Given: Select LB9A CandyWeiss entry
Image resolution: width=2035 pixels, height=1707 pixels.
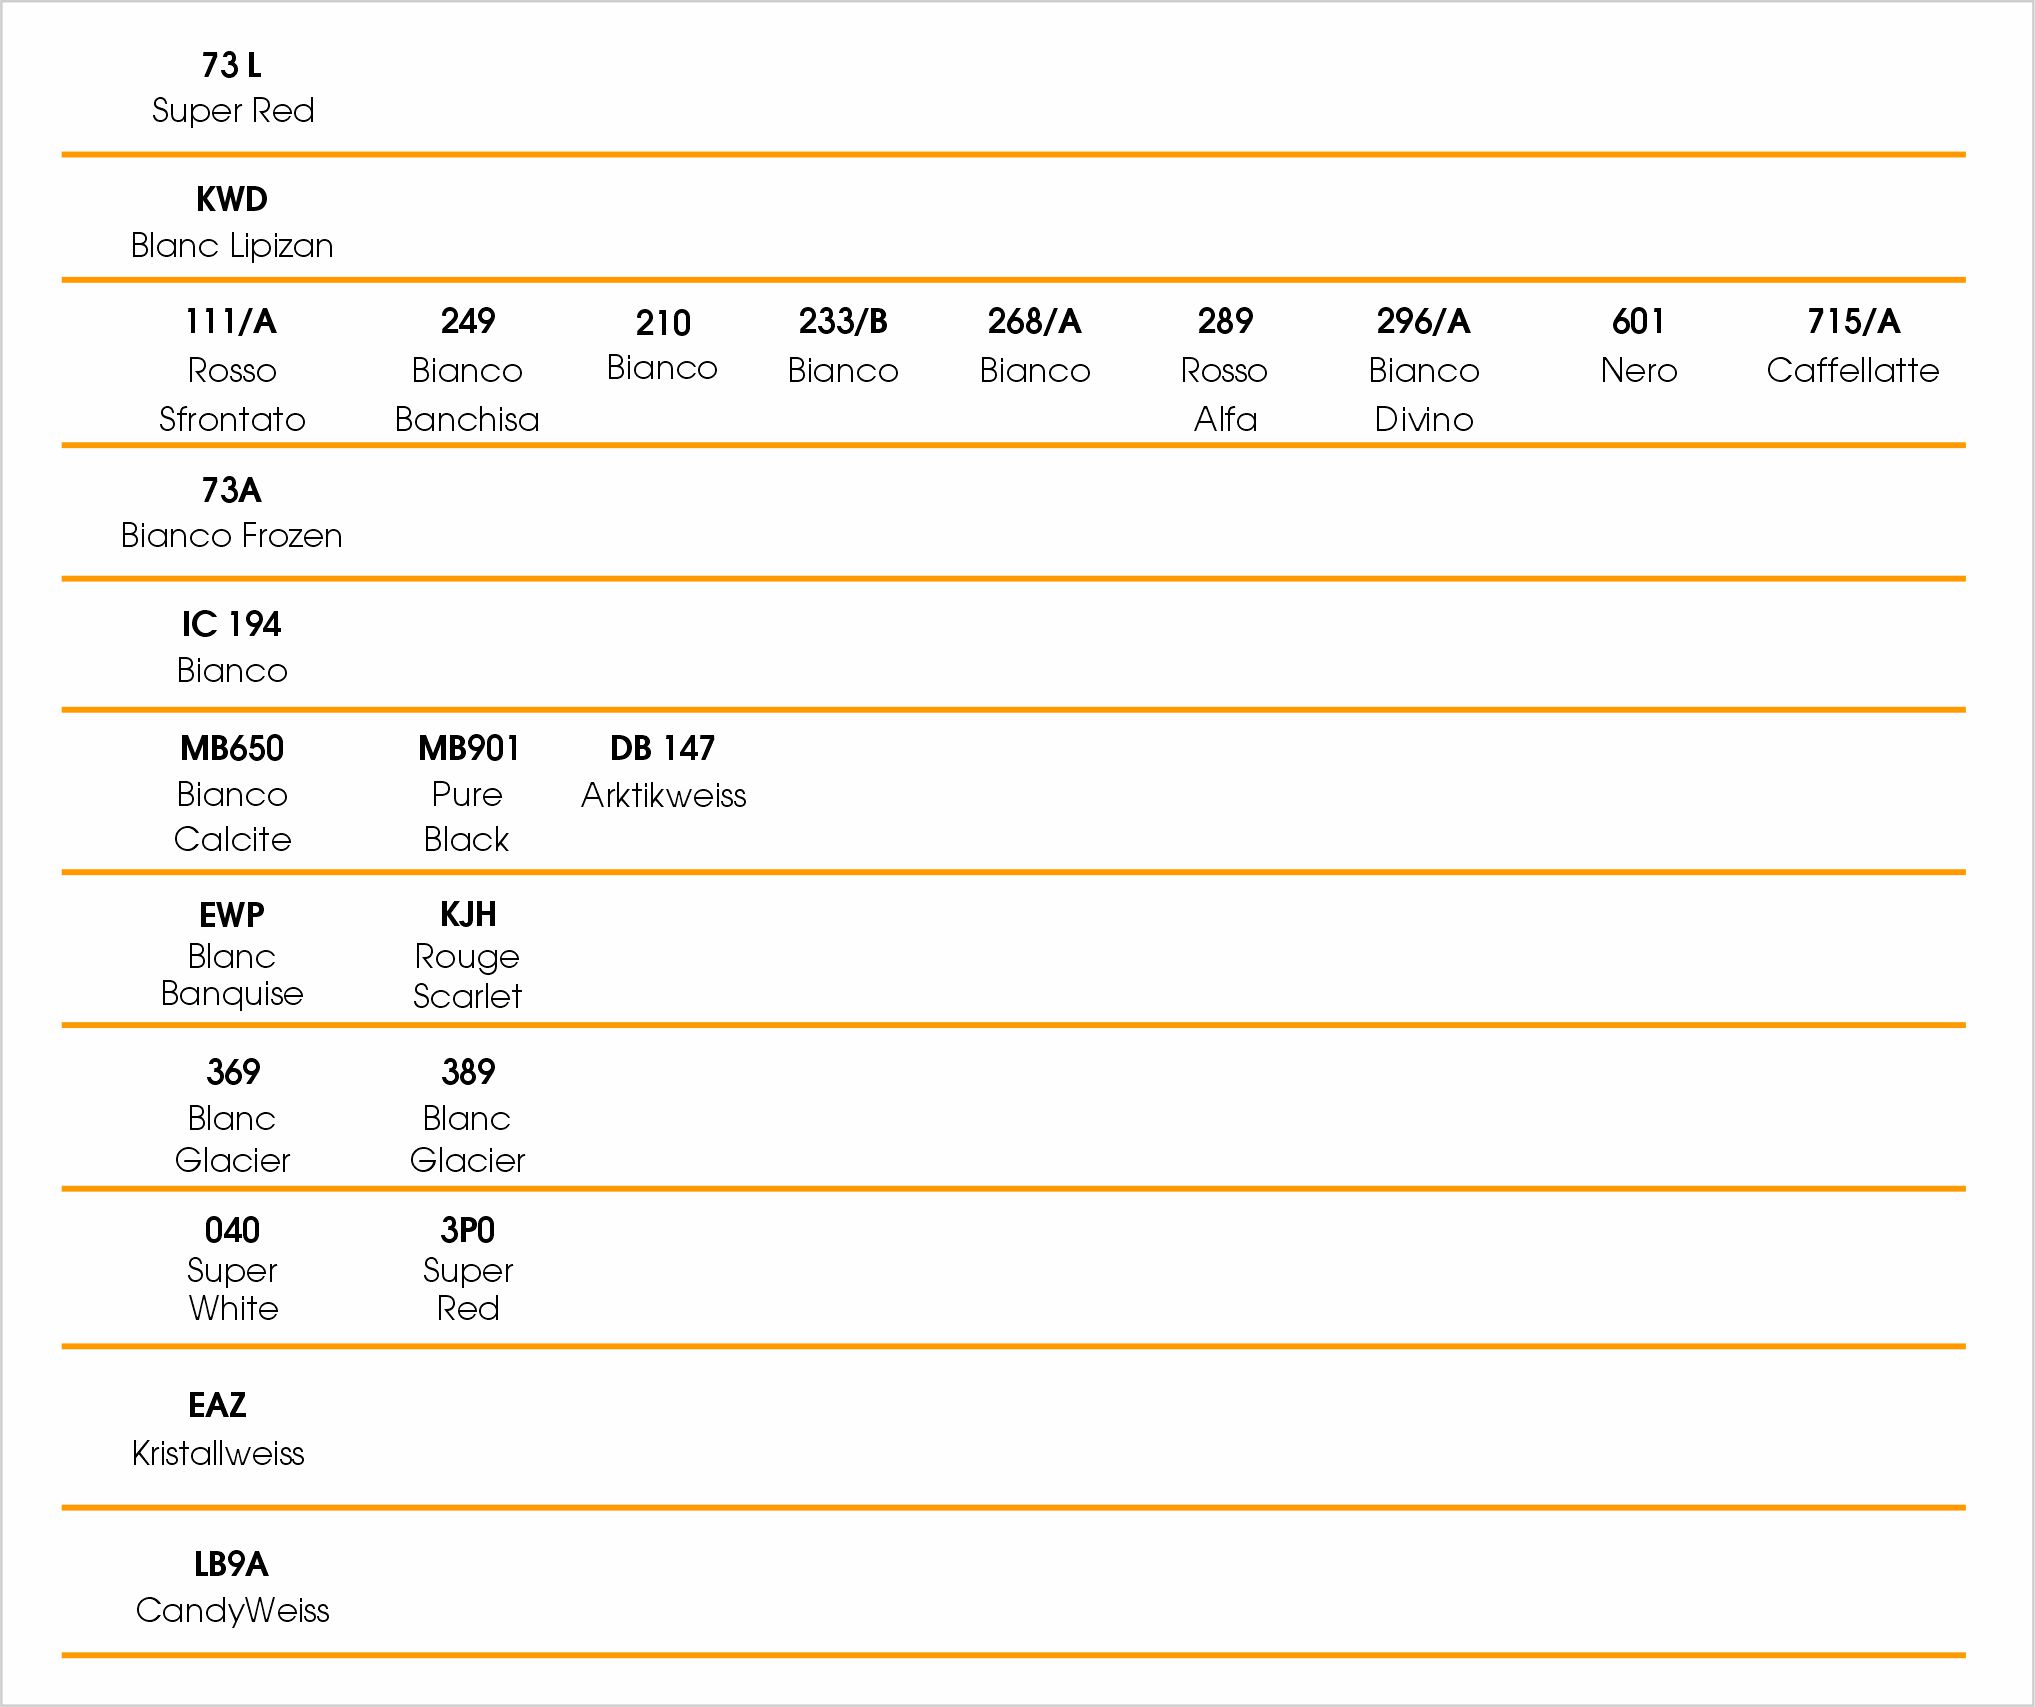Looking at the screenshot, I should coord(232,1587).
